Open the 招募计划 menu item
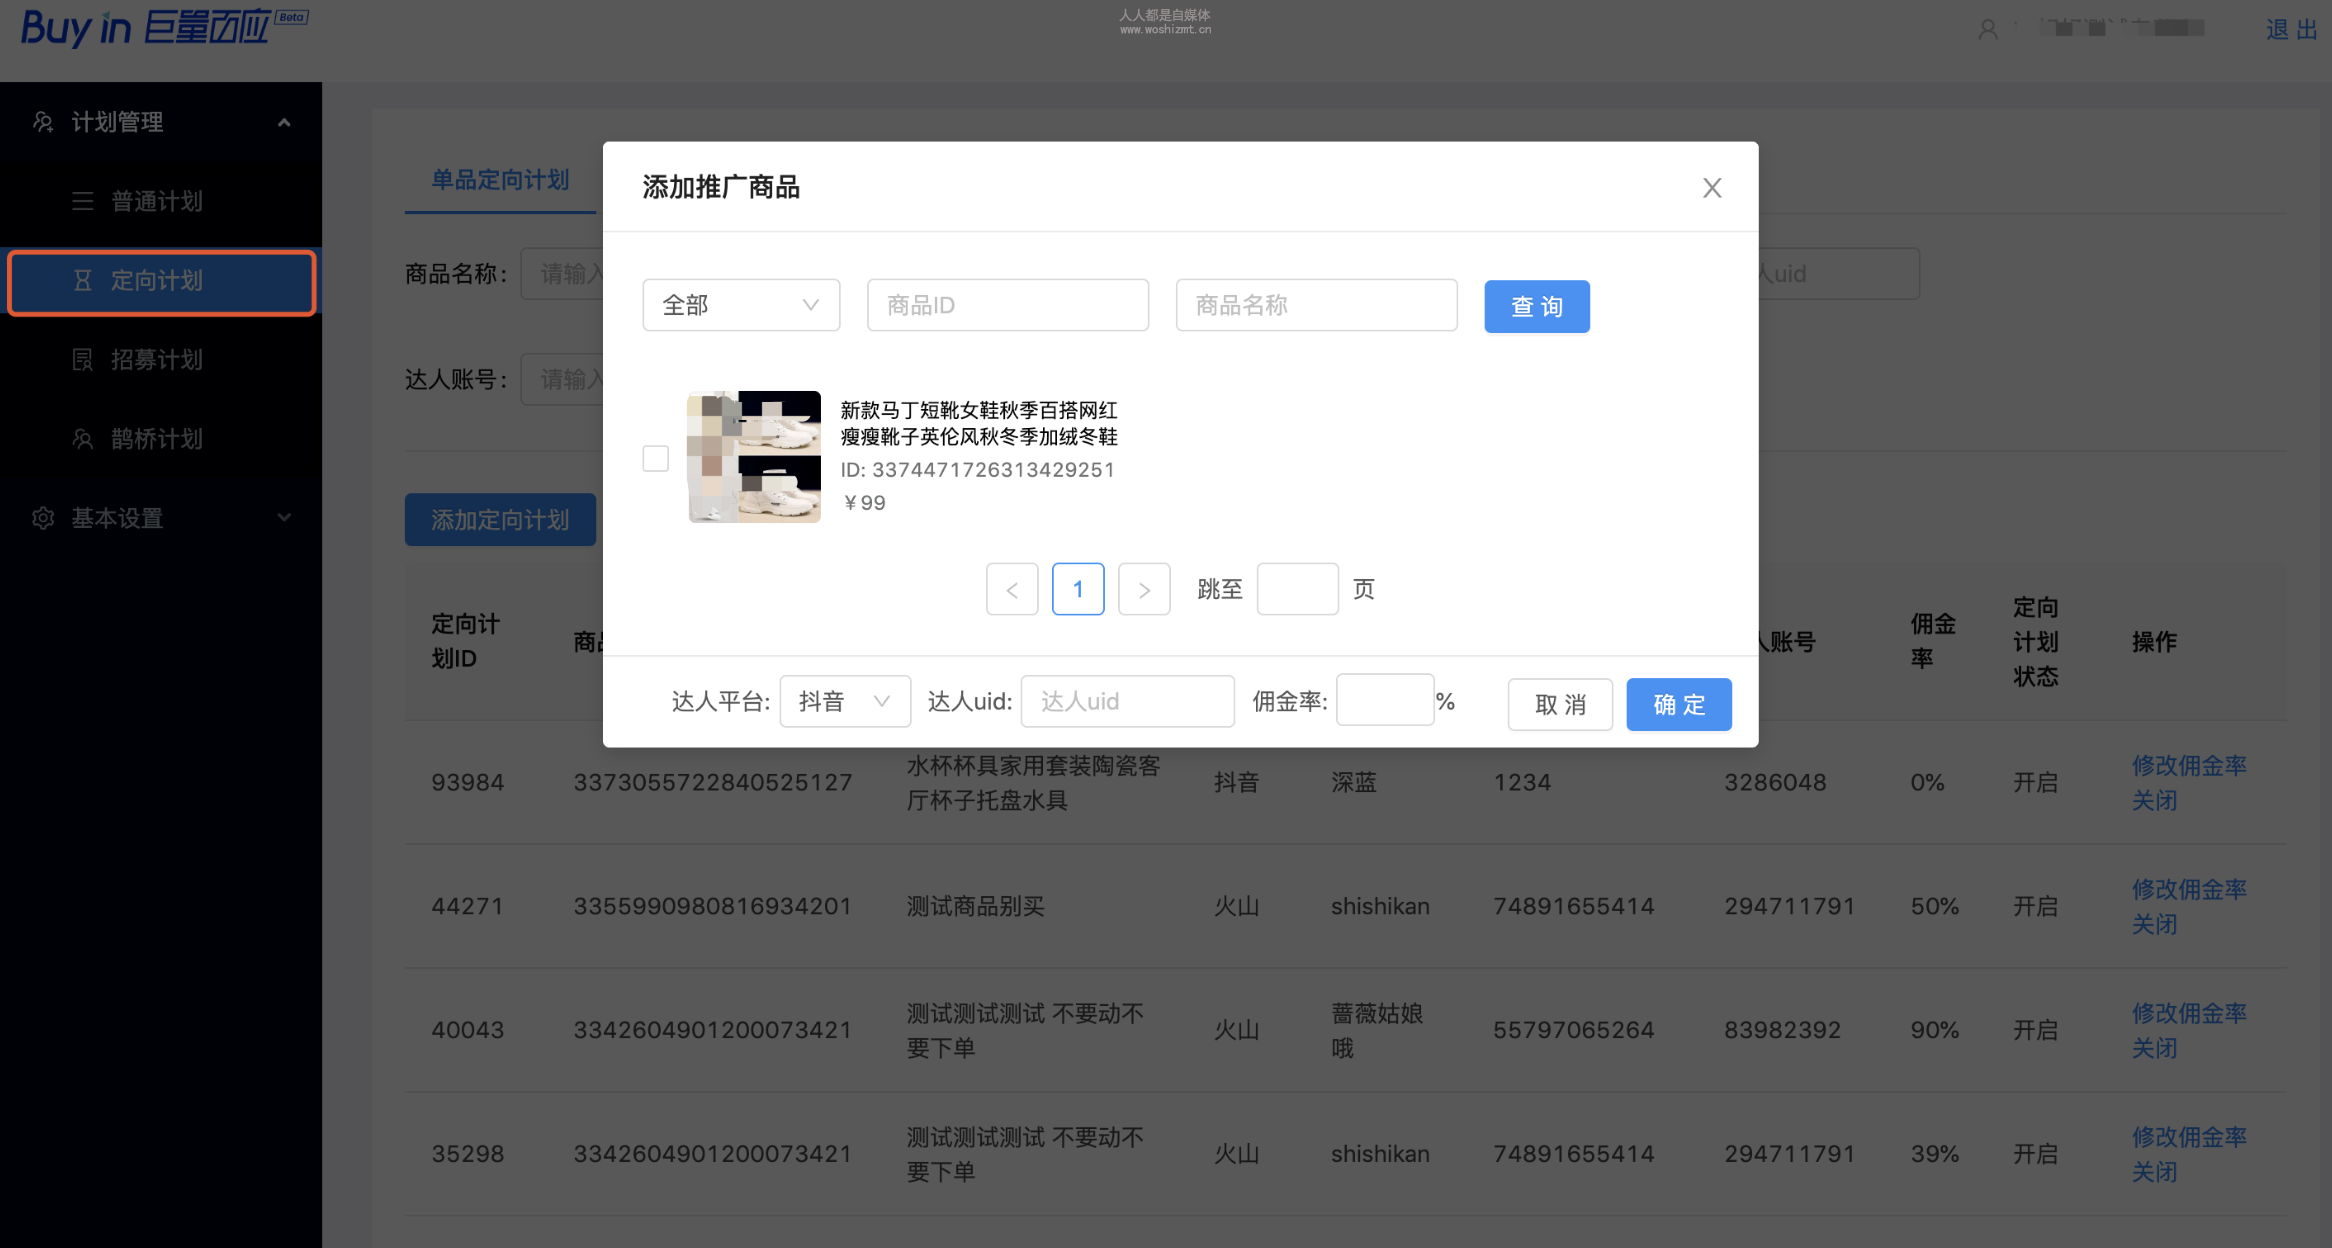2332x1248 pixels. [157, 359]
